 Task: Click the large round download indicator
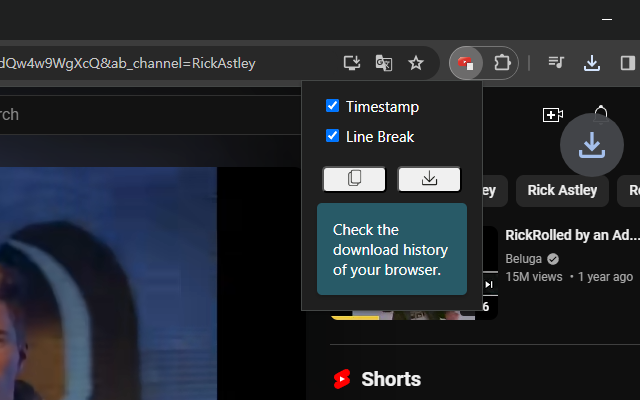[592, 145]
